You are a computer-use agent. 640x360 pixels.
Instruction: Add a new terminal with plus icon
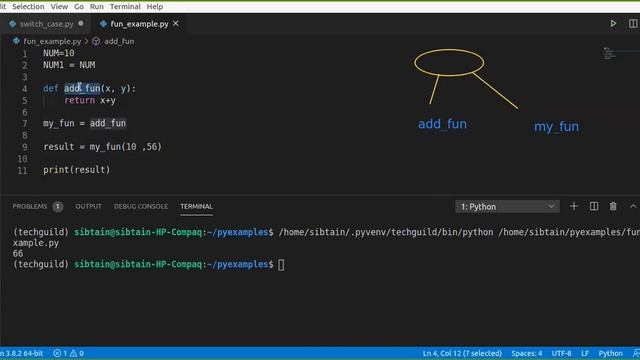[573, 207]
